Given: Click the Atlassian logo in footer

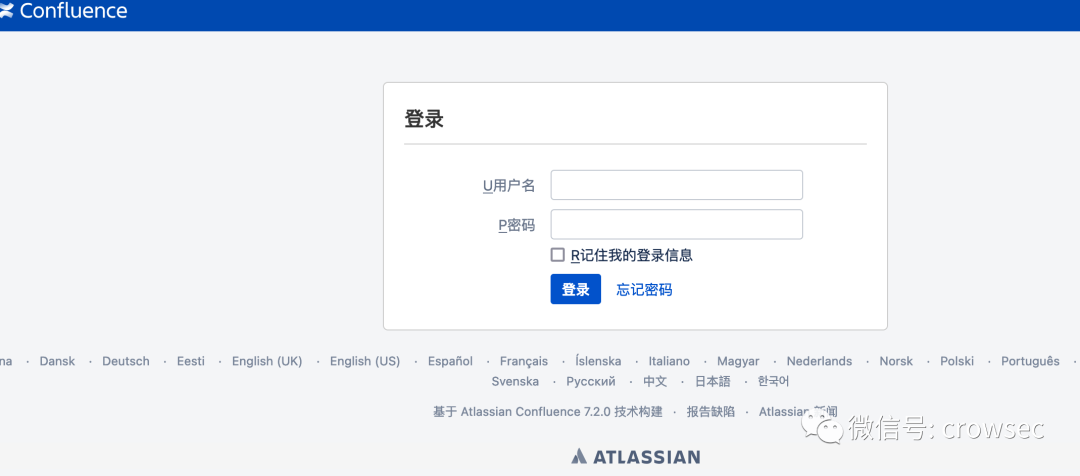Looking at the screenshot, I should click(635, 456).
